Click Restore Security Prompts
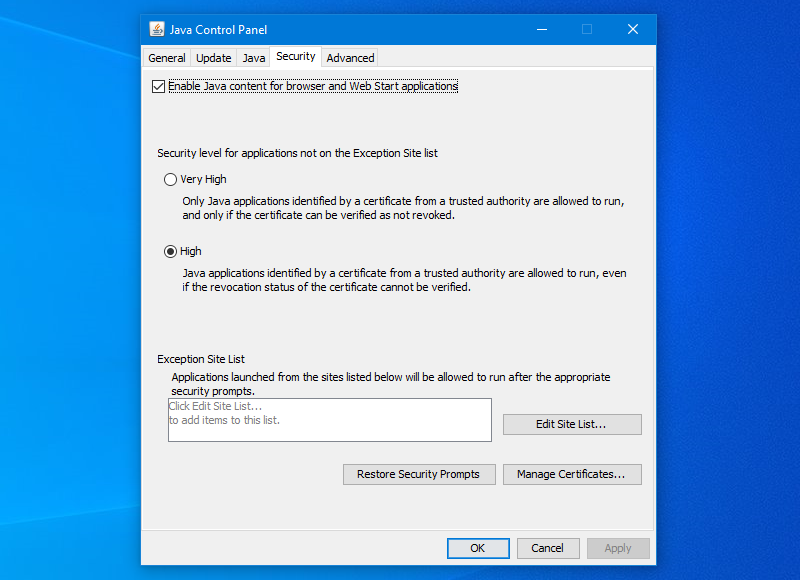The height and width of the screenshot is (580, 800). (x=419, y=474)
